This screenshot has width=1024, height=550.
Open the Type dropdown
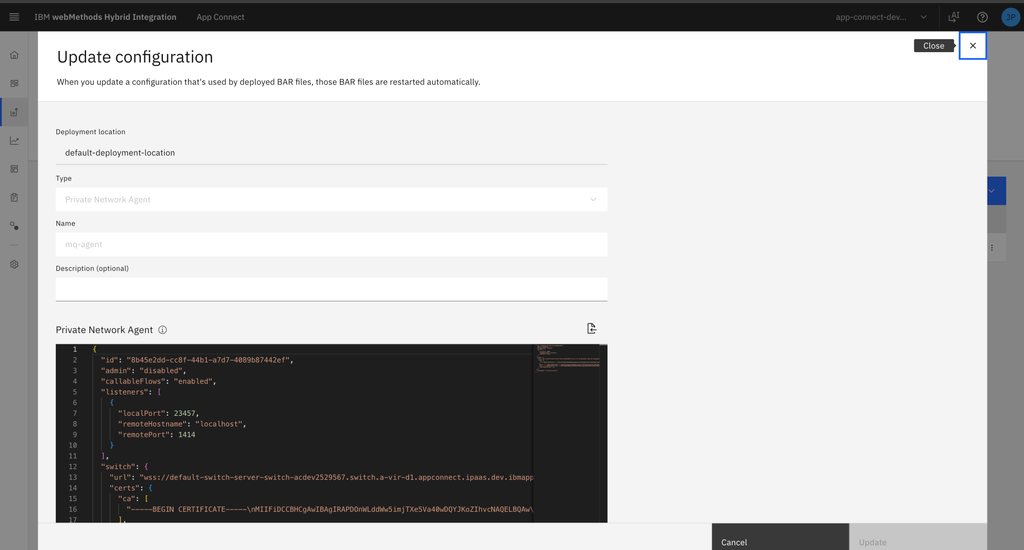coord(331,200)
